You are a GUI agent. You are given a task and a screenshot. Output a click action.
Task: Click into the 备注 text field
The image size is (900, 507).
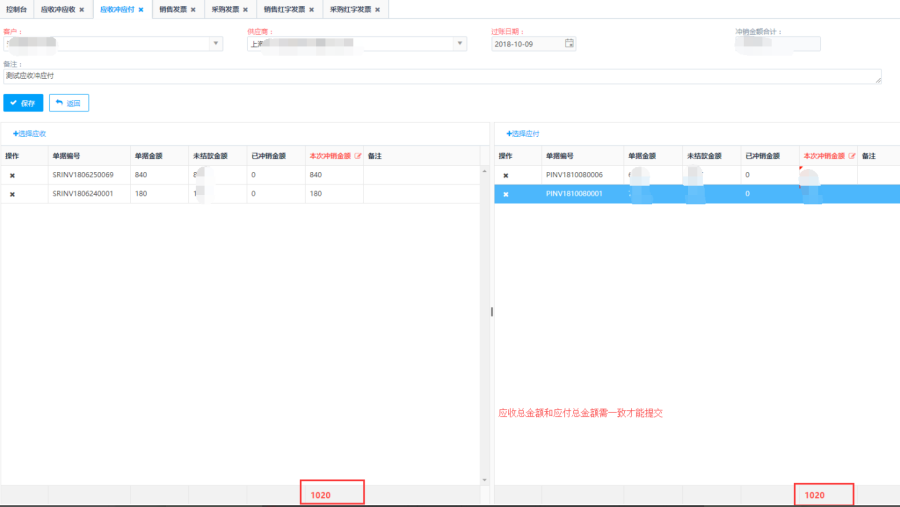[440, 76]
